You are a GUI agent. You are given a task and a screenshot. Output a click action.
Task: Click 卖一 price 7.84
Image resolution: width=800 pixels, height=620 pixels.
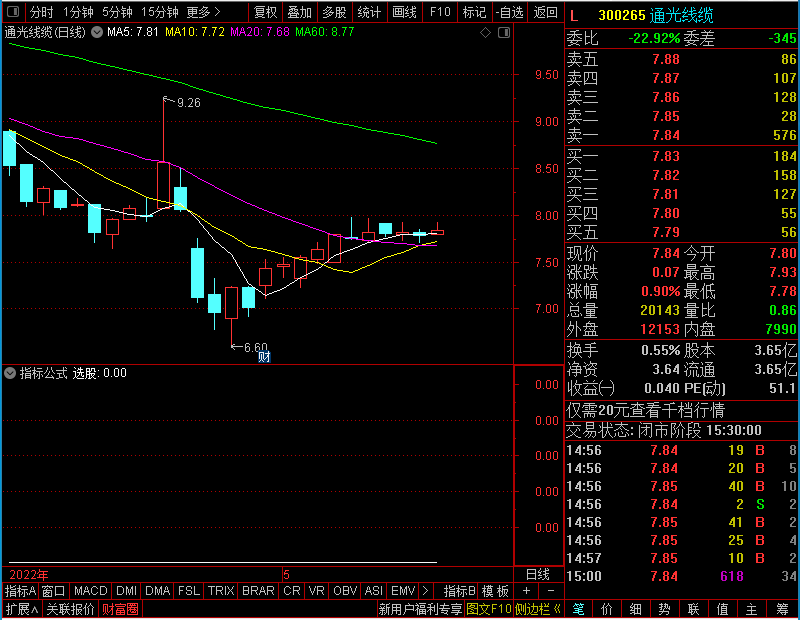point(666,135)
